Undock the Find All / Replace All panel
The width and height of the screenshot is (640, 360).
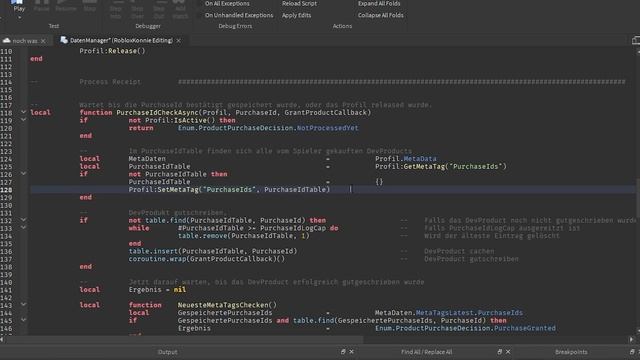tap(500, 351)
